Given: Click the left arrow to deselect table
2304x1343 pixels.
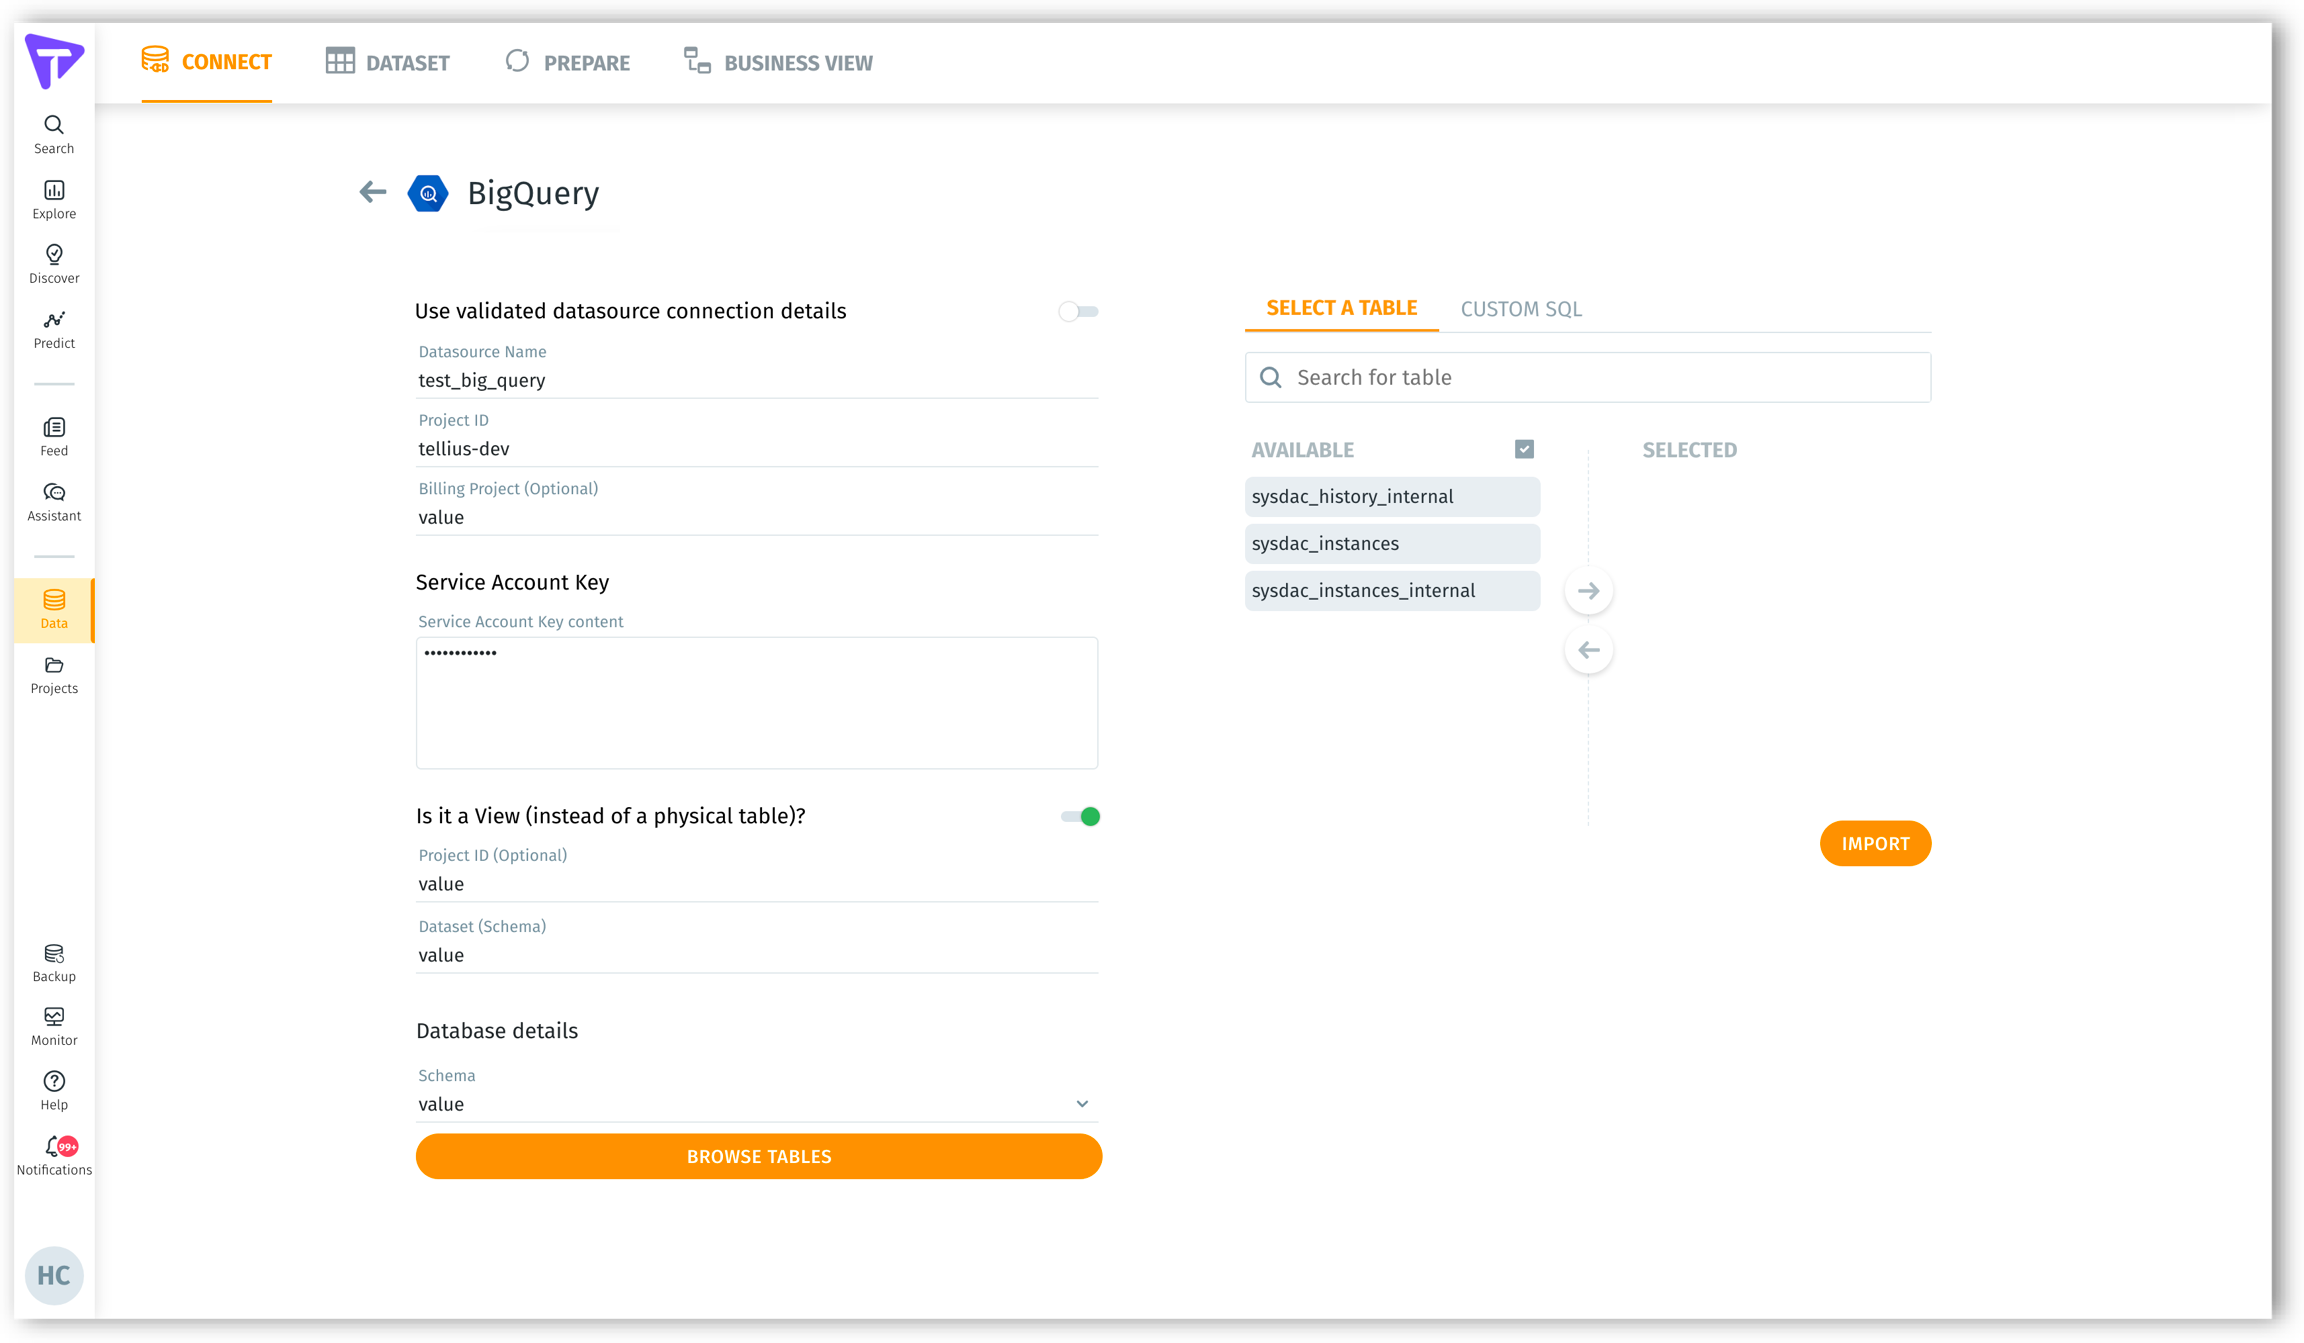Looking at the screenshot, I should point(1588,650).
